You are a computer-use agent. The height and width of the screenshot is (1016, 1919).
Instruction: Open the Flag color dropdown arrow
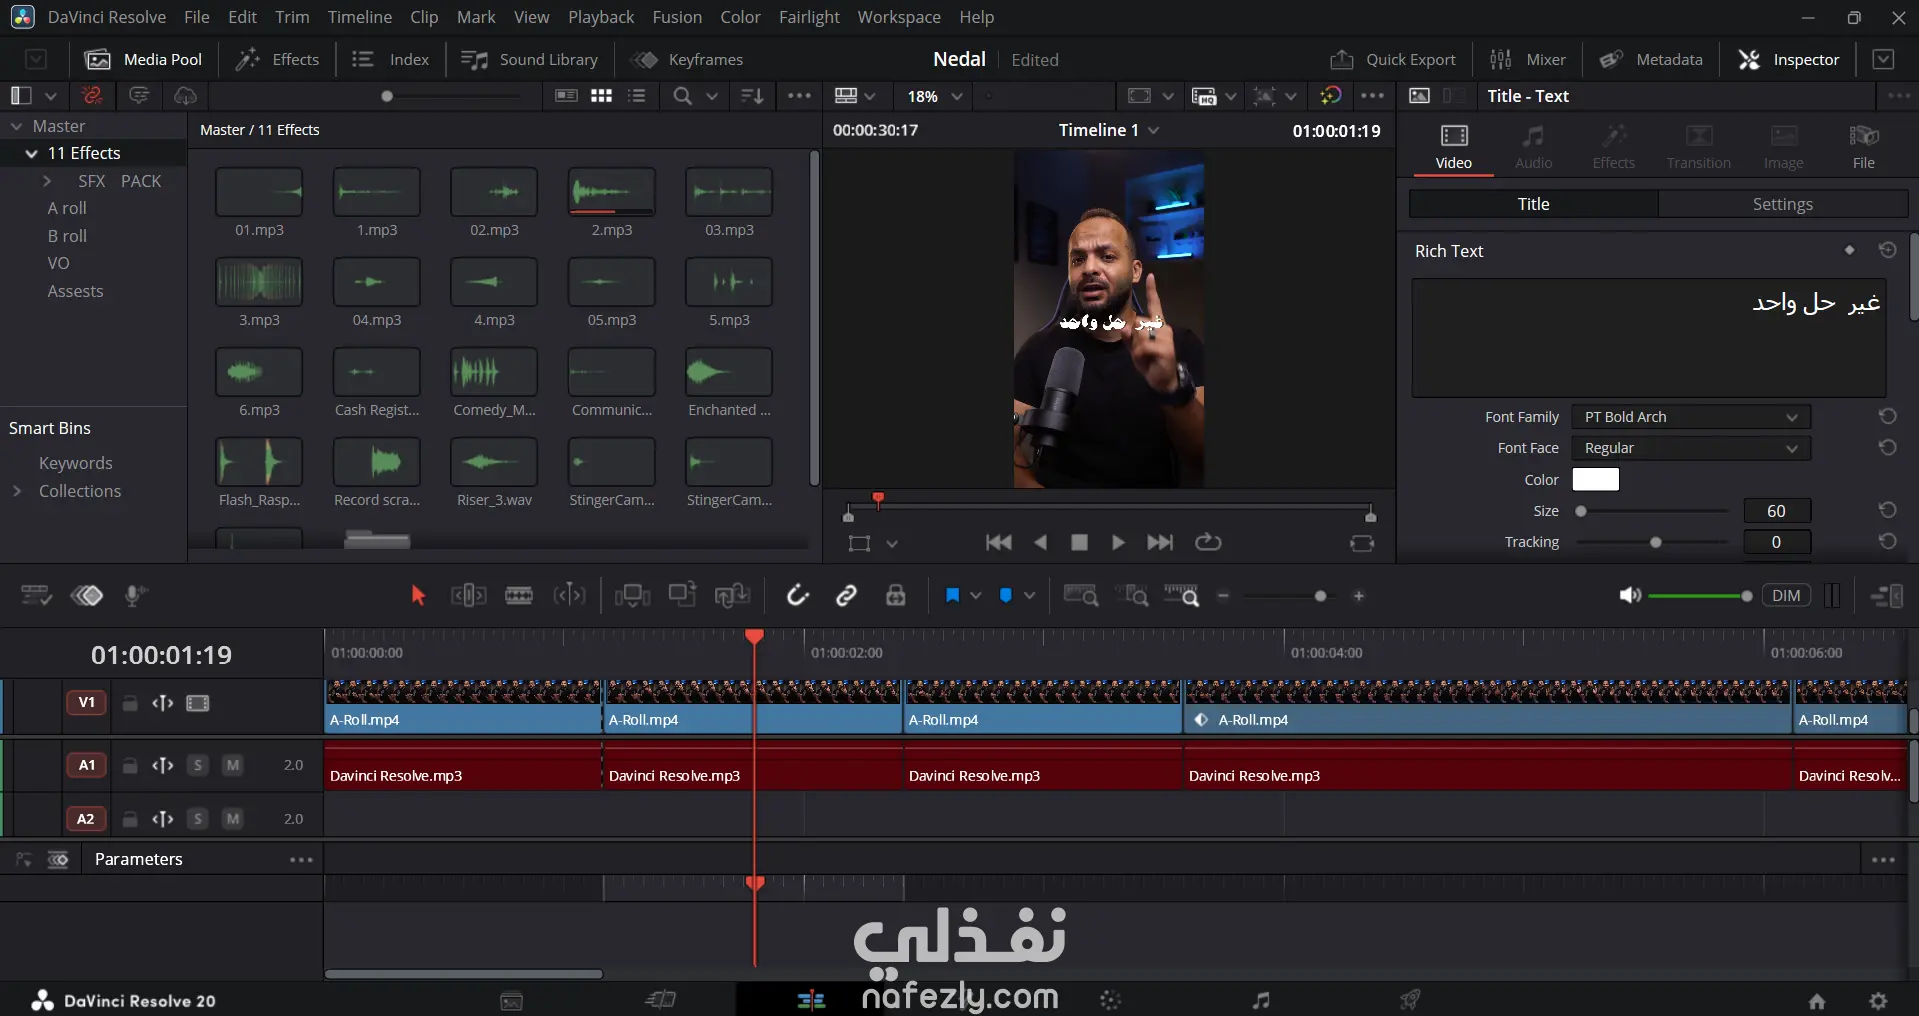pos(976,596)
